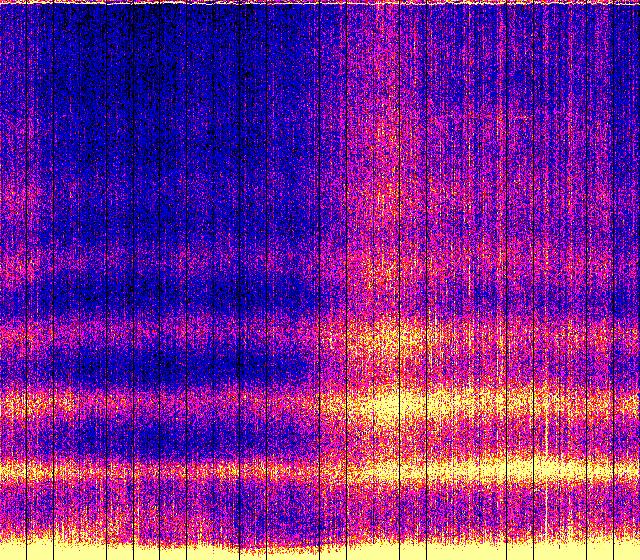Click the bright yellow horizontal band at far right
This screenshot has width=640, height=560.
coord(600,468)
